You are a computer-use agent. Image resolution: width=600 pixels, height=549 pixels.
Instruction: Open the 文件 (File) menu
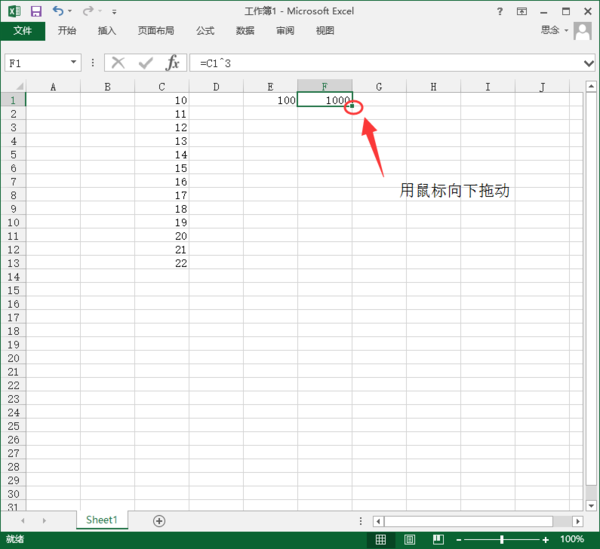22,31
